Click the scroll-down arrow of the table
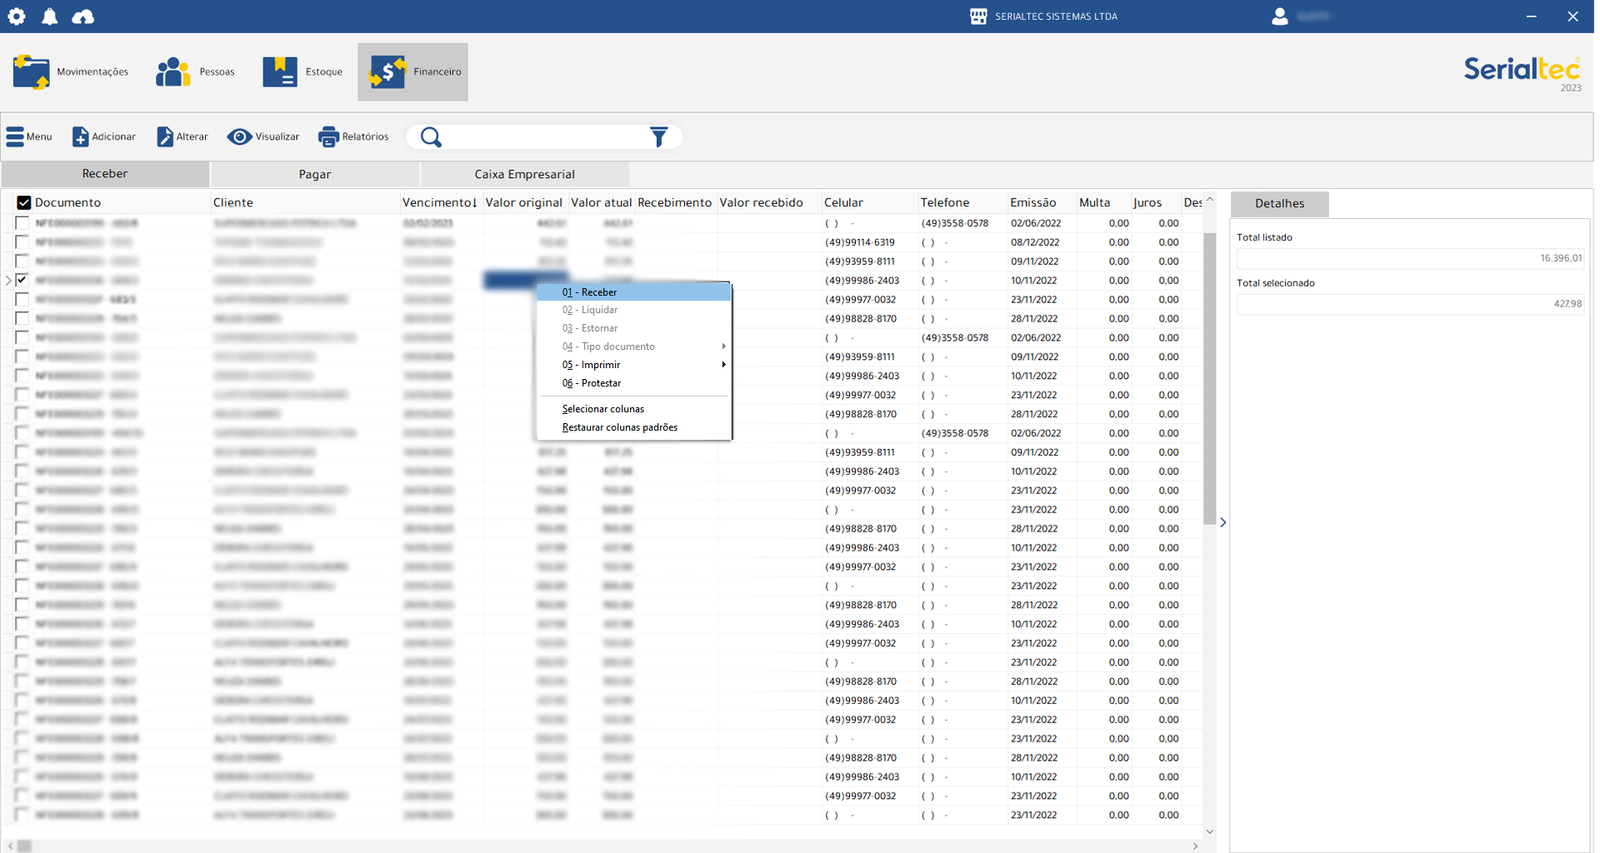 click(x=1209, y=832)
